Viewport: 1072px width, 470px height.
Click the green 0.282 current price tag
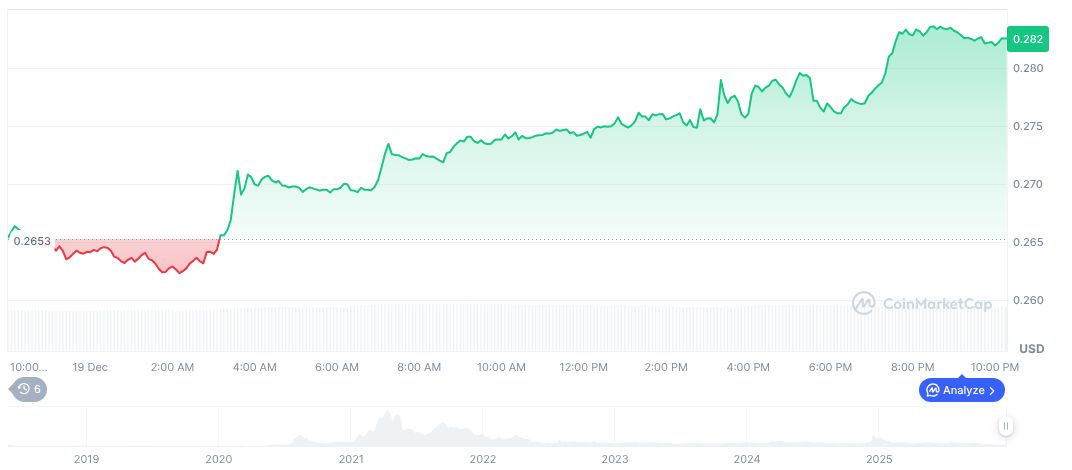click(x=1027, y=39)
